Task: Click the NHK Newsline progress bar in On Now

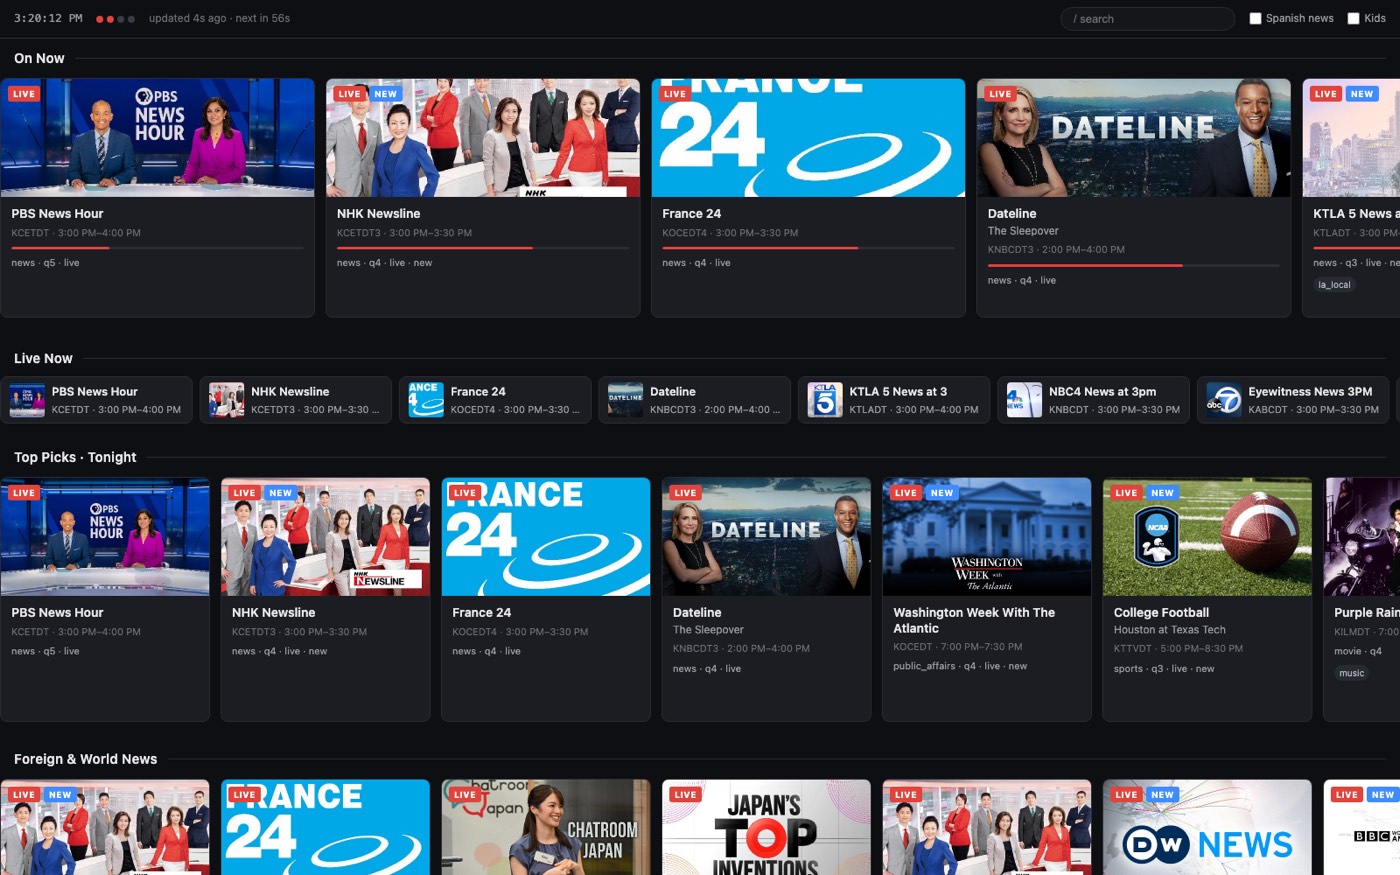Action: [x=482, y=247]
